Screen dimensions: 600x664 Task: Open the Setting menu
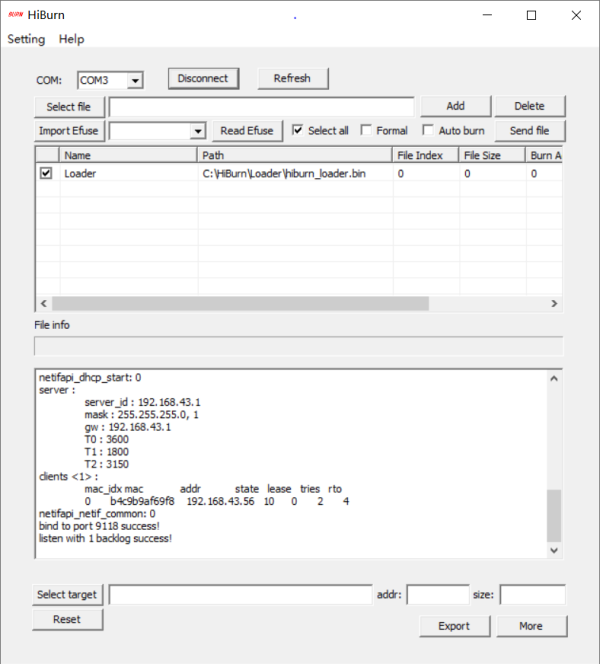tap(26, 39)
